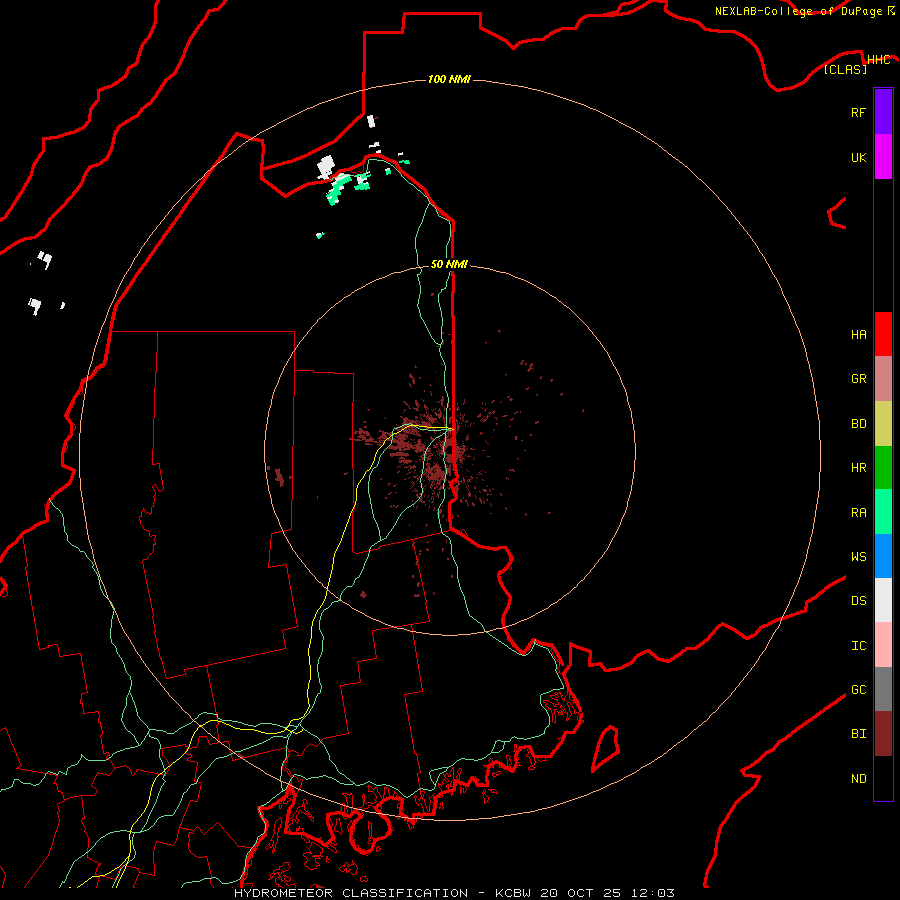Click the 50 NMI range ring label
The image size is (900, 900).
pyautogui.click(x=449, y=264)
